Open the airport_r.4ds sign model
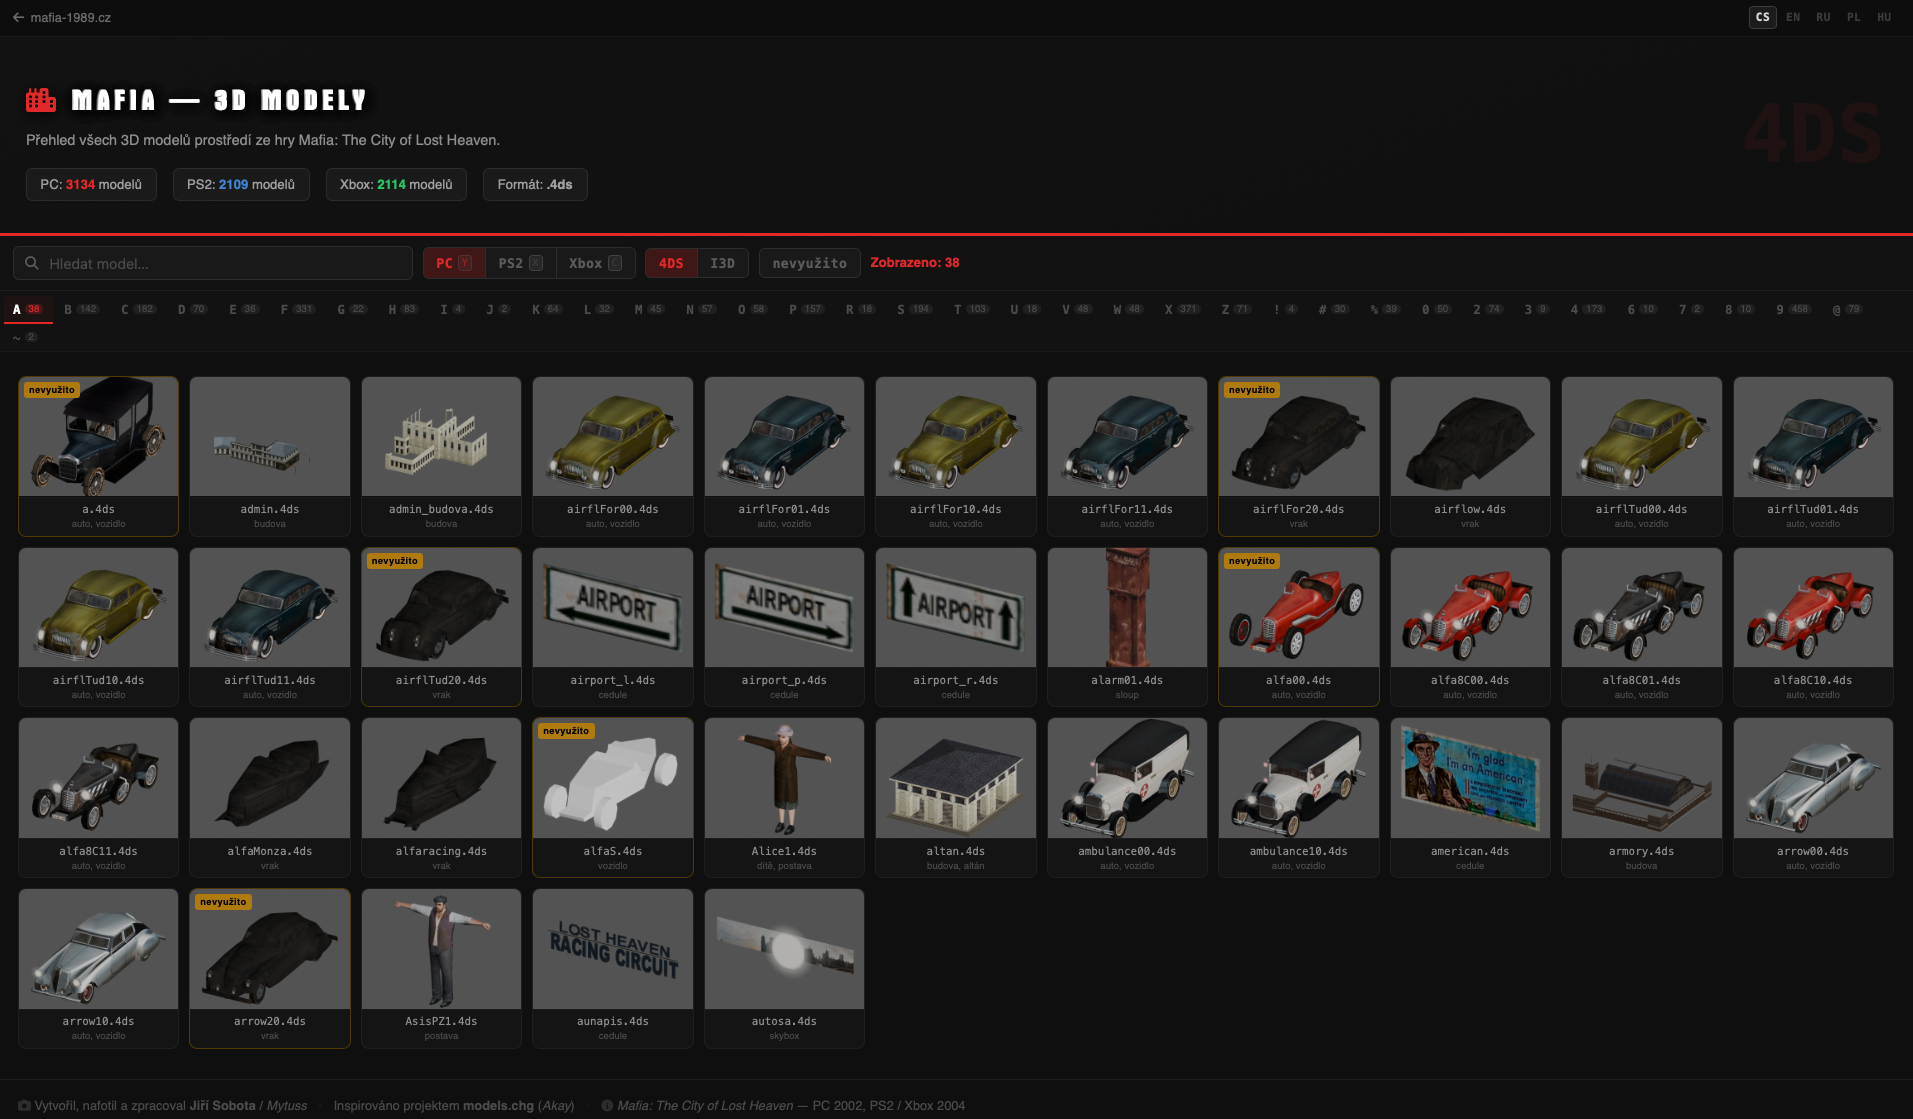The image size is (1913, 1119). (x=956, y=627)
